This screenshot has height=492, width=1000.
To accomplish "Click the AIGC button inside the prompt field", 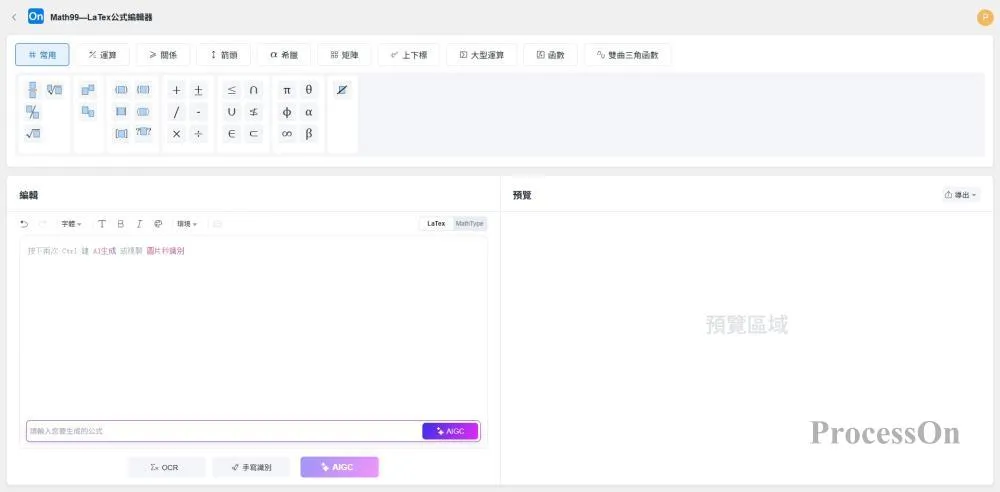I will pyautogui.click(x=450, y=431).
